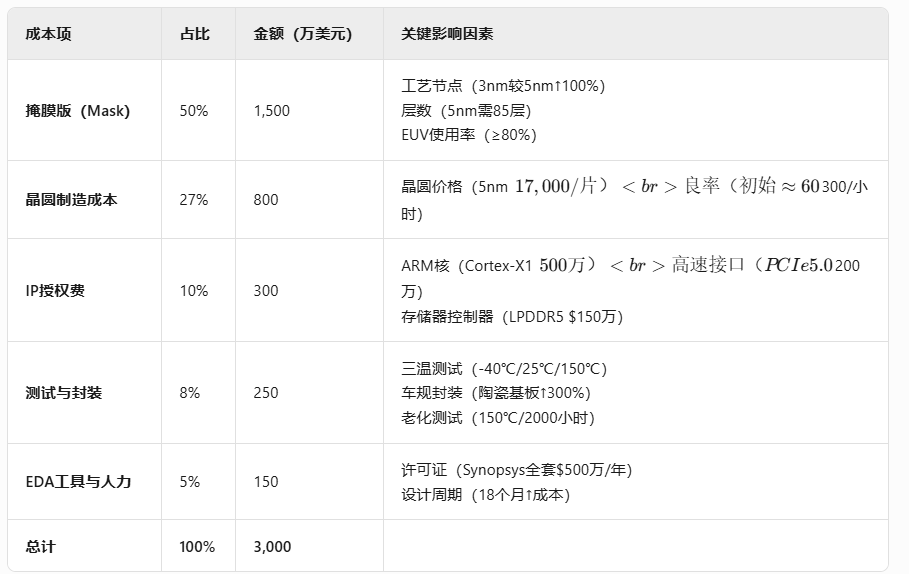Select the 晶圆制造成本 row label

pyautogui.click(x=71, y=200)
